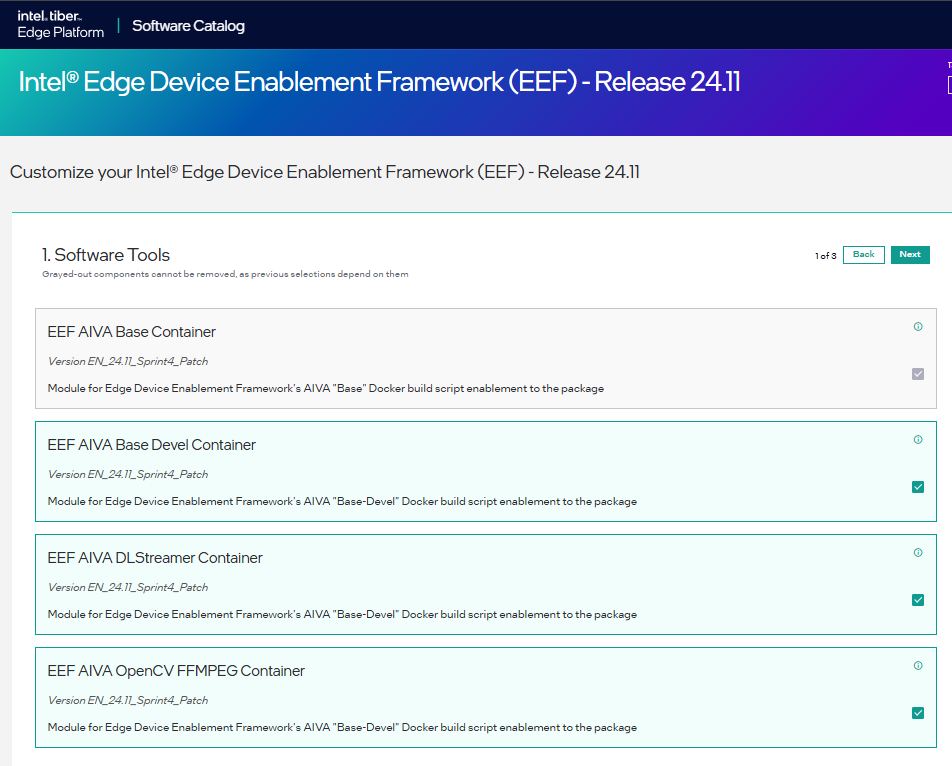Click the "Customize your Intel Edge Device" heading
This screenshot has width=952, height=766.
click(325, 172)
